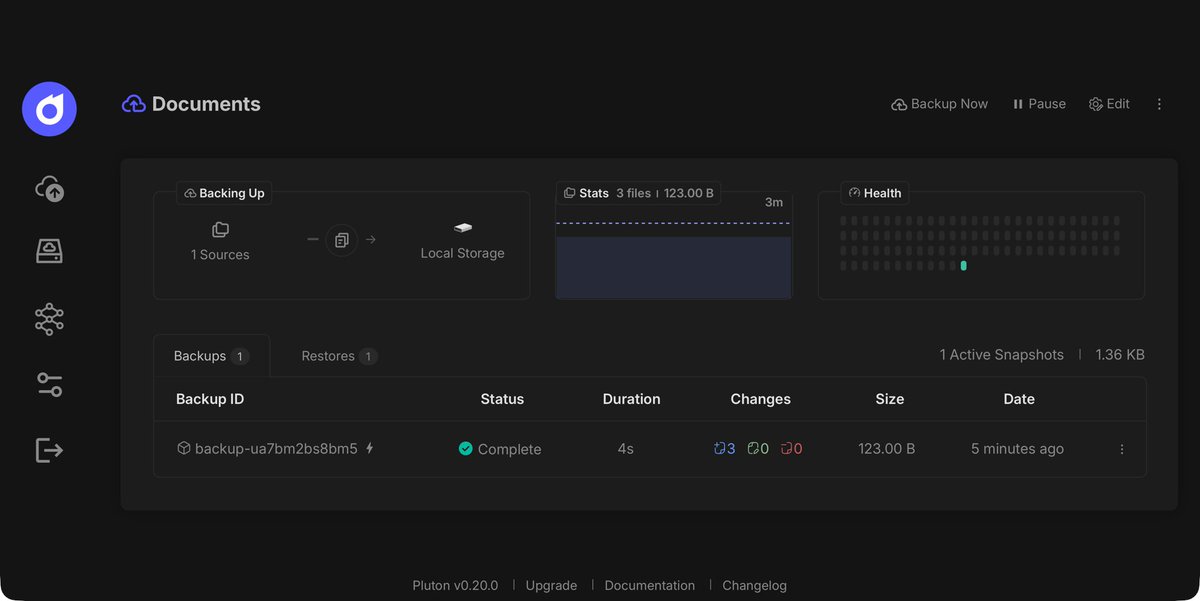Click the green health indicator bar

point(964,266)
